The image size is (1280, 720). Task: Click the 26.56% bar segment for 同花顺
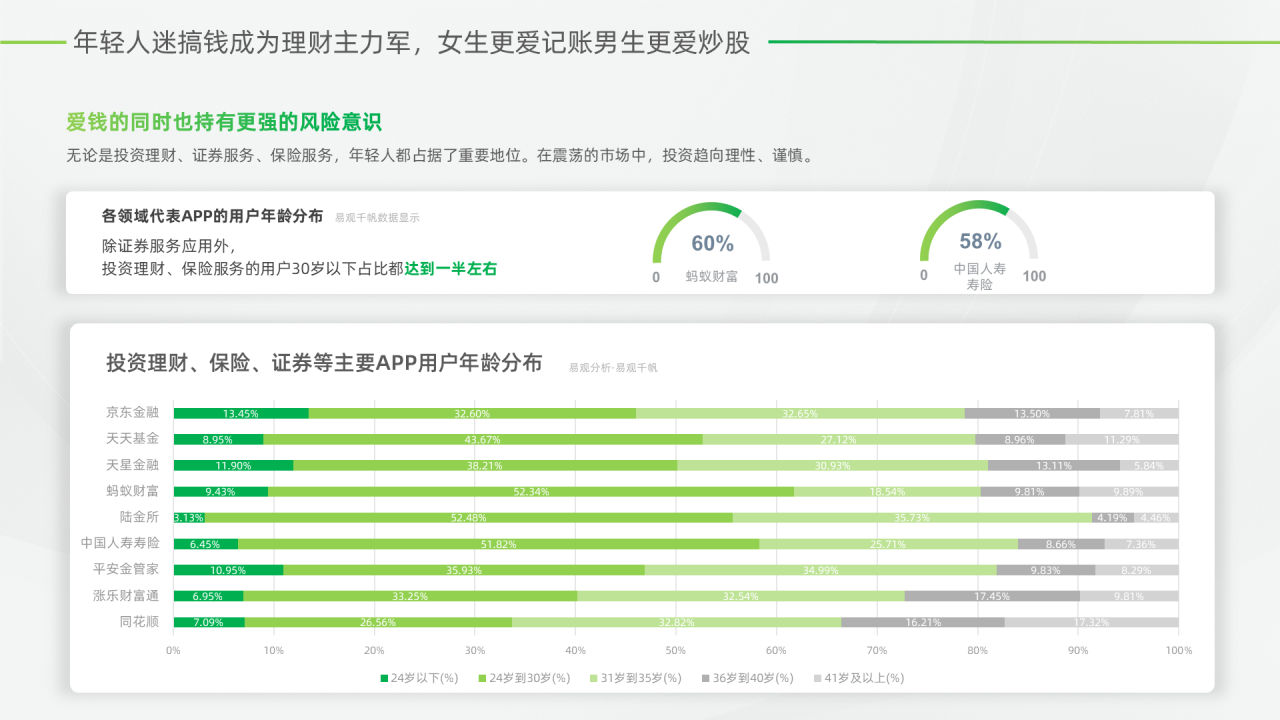click(x=378, y=622)
